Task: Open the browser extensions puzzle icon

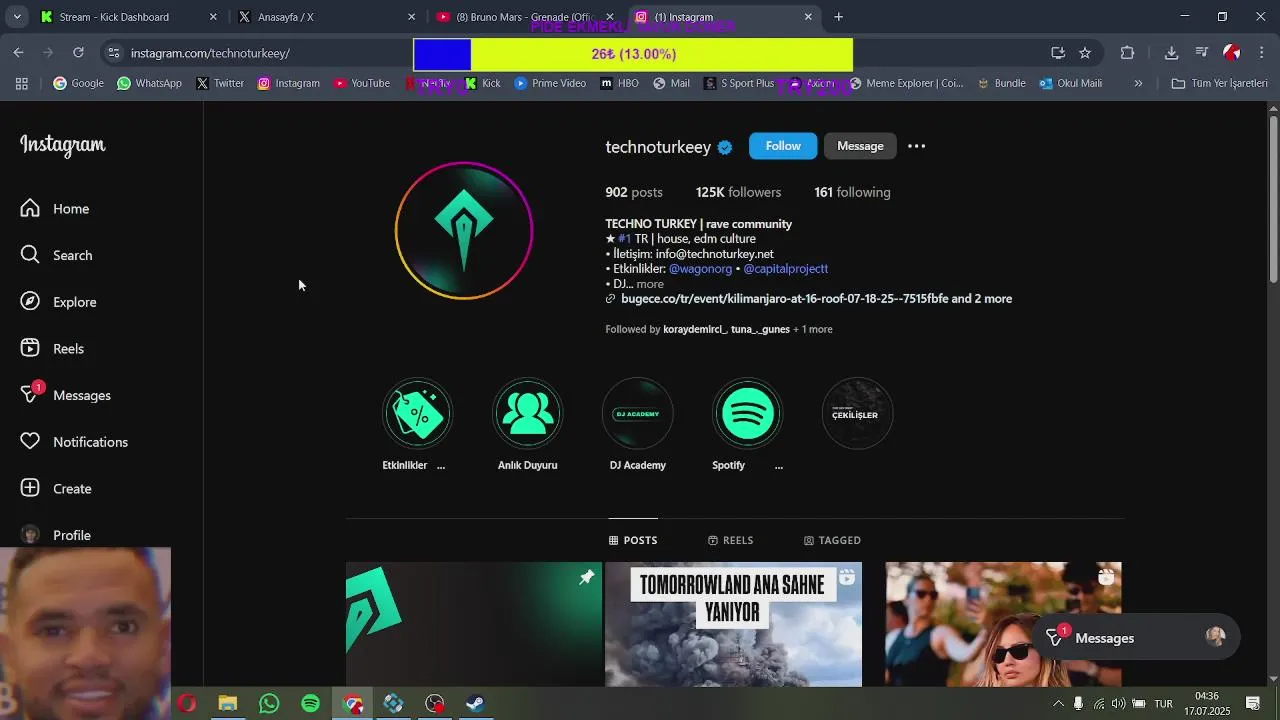Action: click(x=1127, y=53)
